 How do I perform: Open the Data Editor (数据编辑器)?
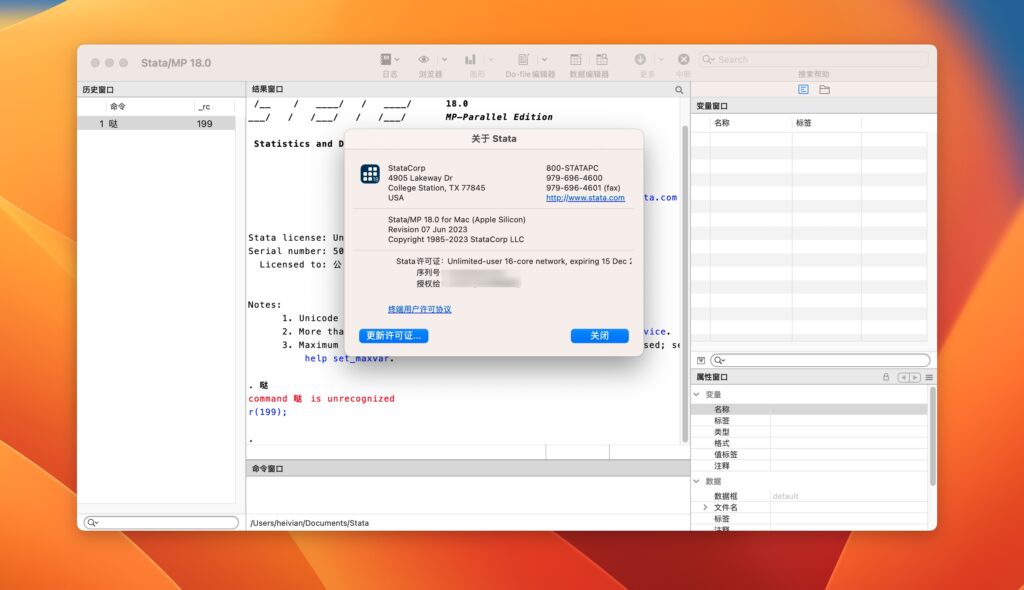576,59
